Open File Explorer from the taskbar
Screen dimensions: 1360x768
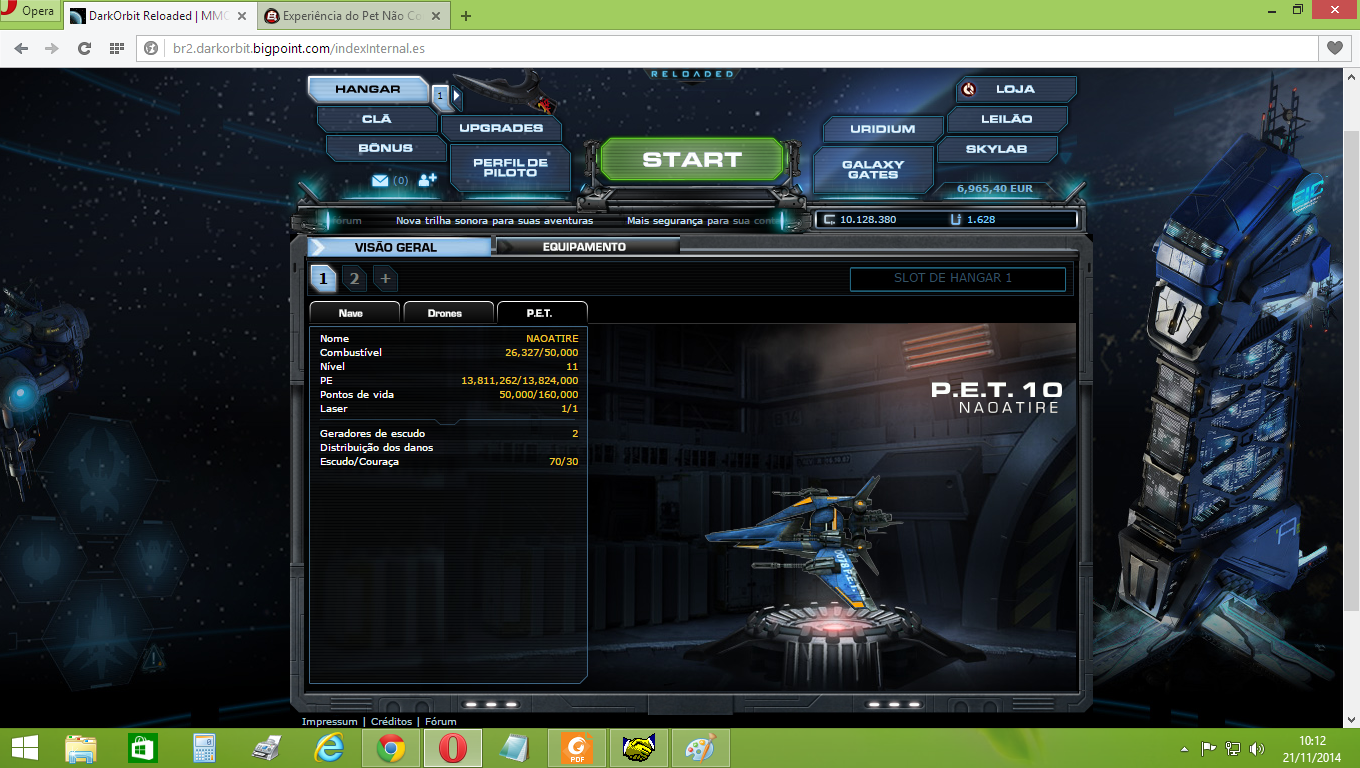pyautogui.click(x=81, y=748)
